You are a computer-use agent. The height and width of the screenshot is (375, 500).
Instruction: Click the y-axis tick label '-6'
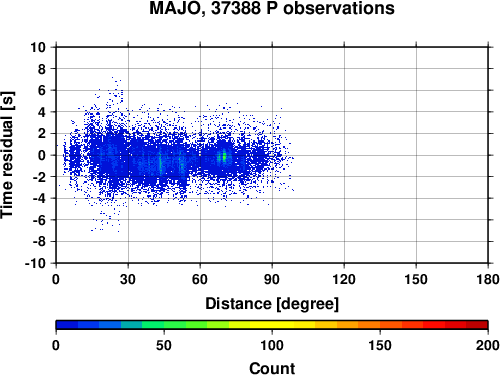[x=39, y=220]
